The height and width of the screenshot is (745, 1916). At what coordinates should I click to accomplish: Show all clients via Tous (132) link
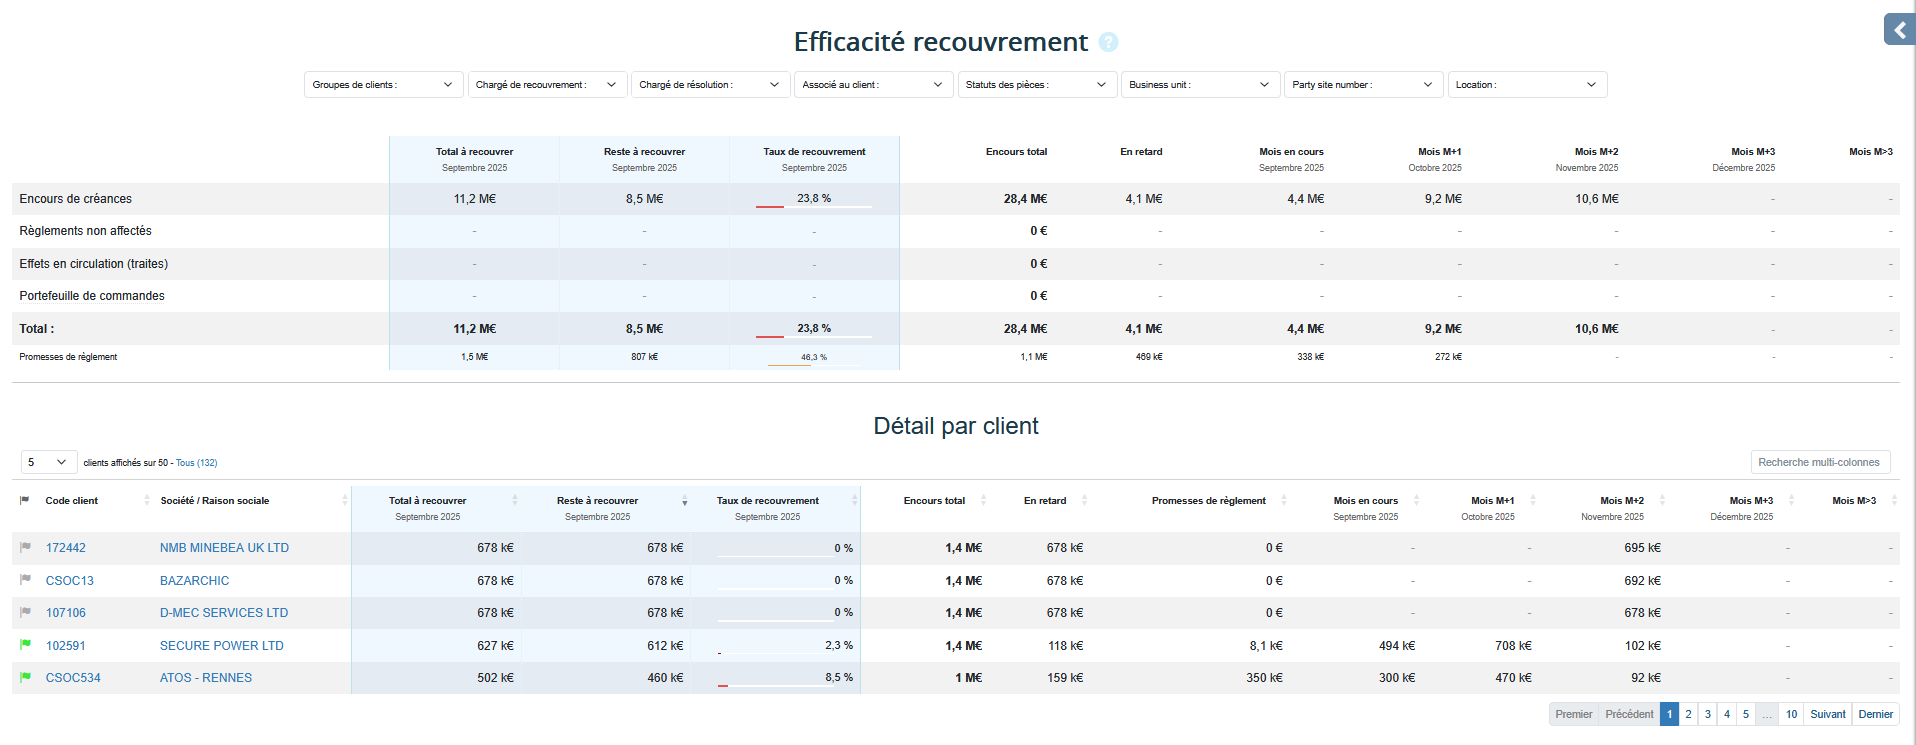196,463
